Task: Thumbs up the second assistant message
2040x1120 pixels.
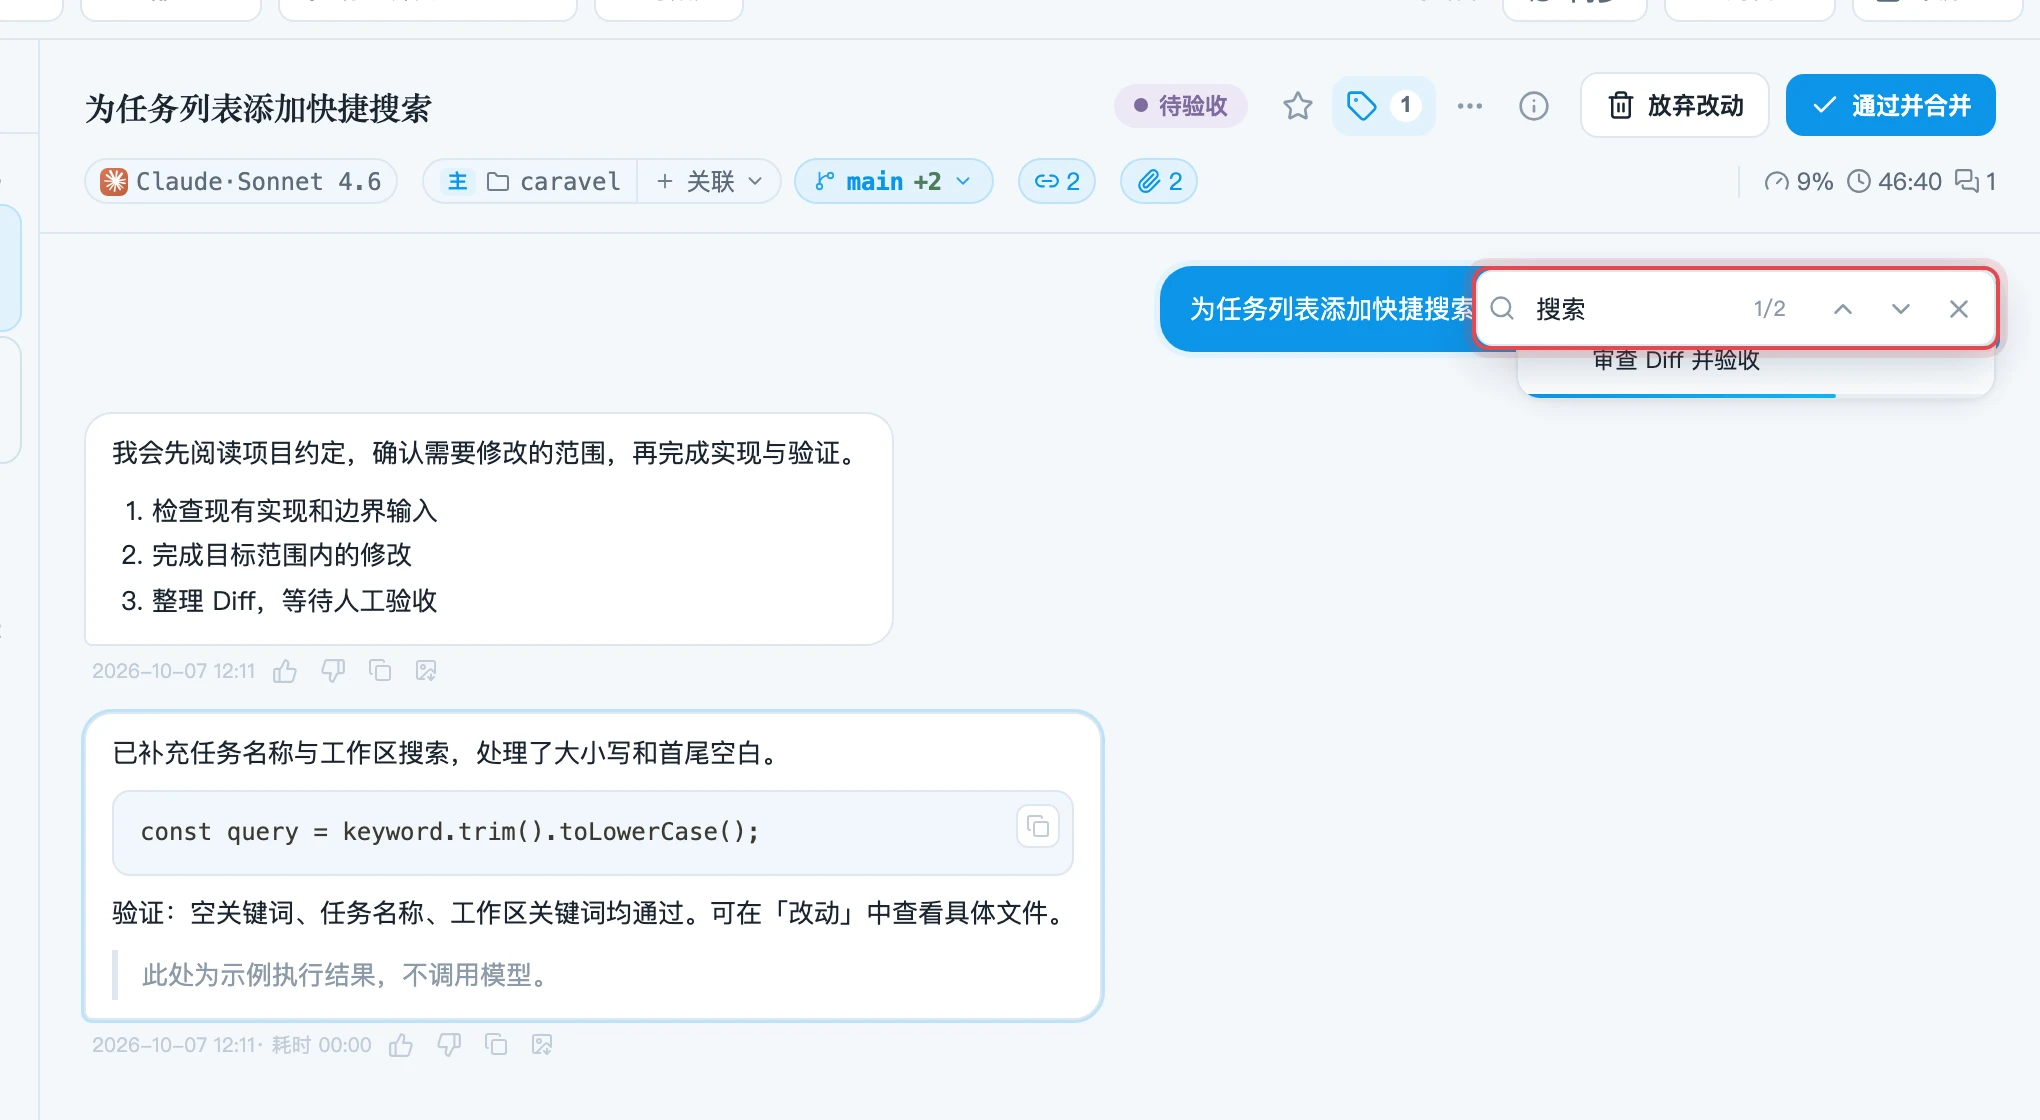Action: pos(401,1045)
